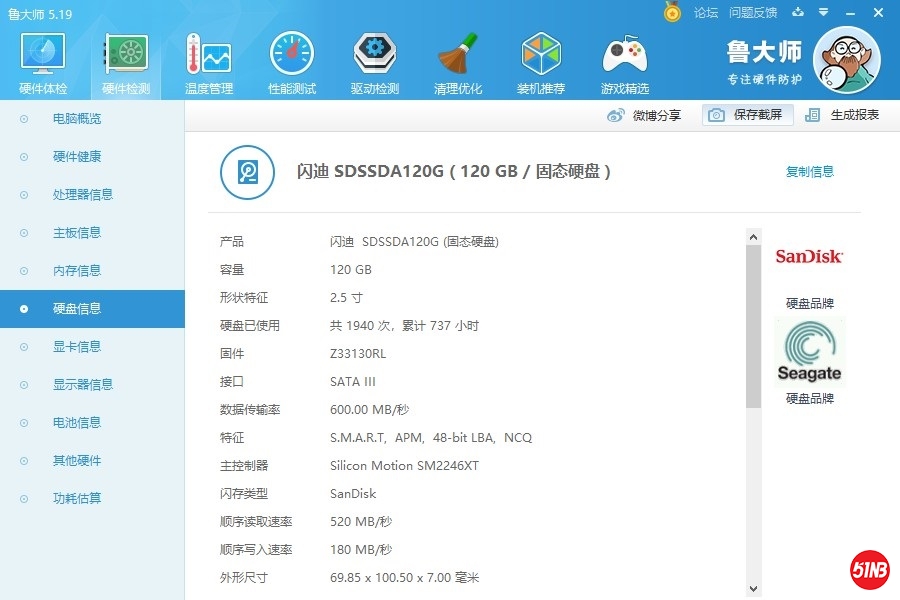Click scrollbar down arrow in details list
900x600 pixels.
pos(754,589)
